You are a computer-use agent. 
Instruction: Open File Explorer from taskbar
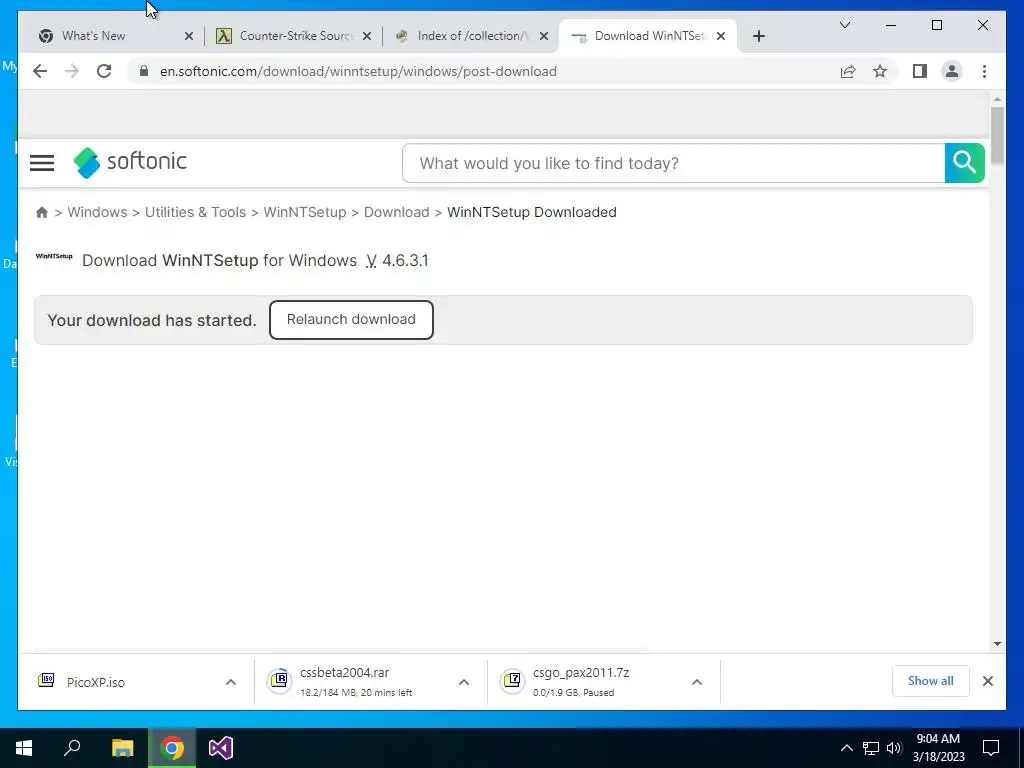coord(122,748)
